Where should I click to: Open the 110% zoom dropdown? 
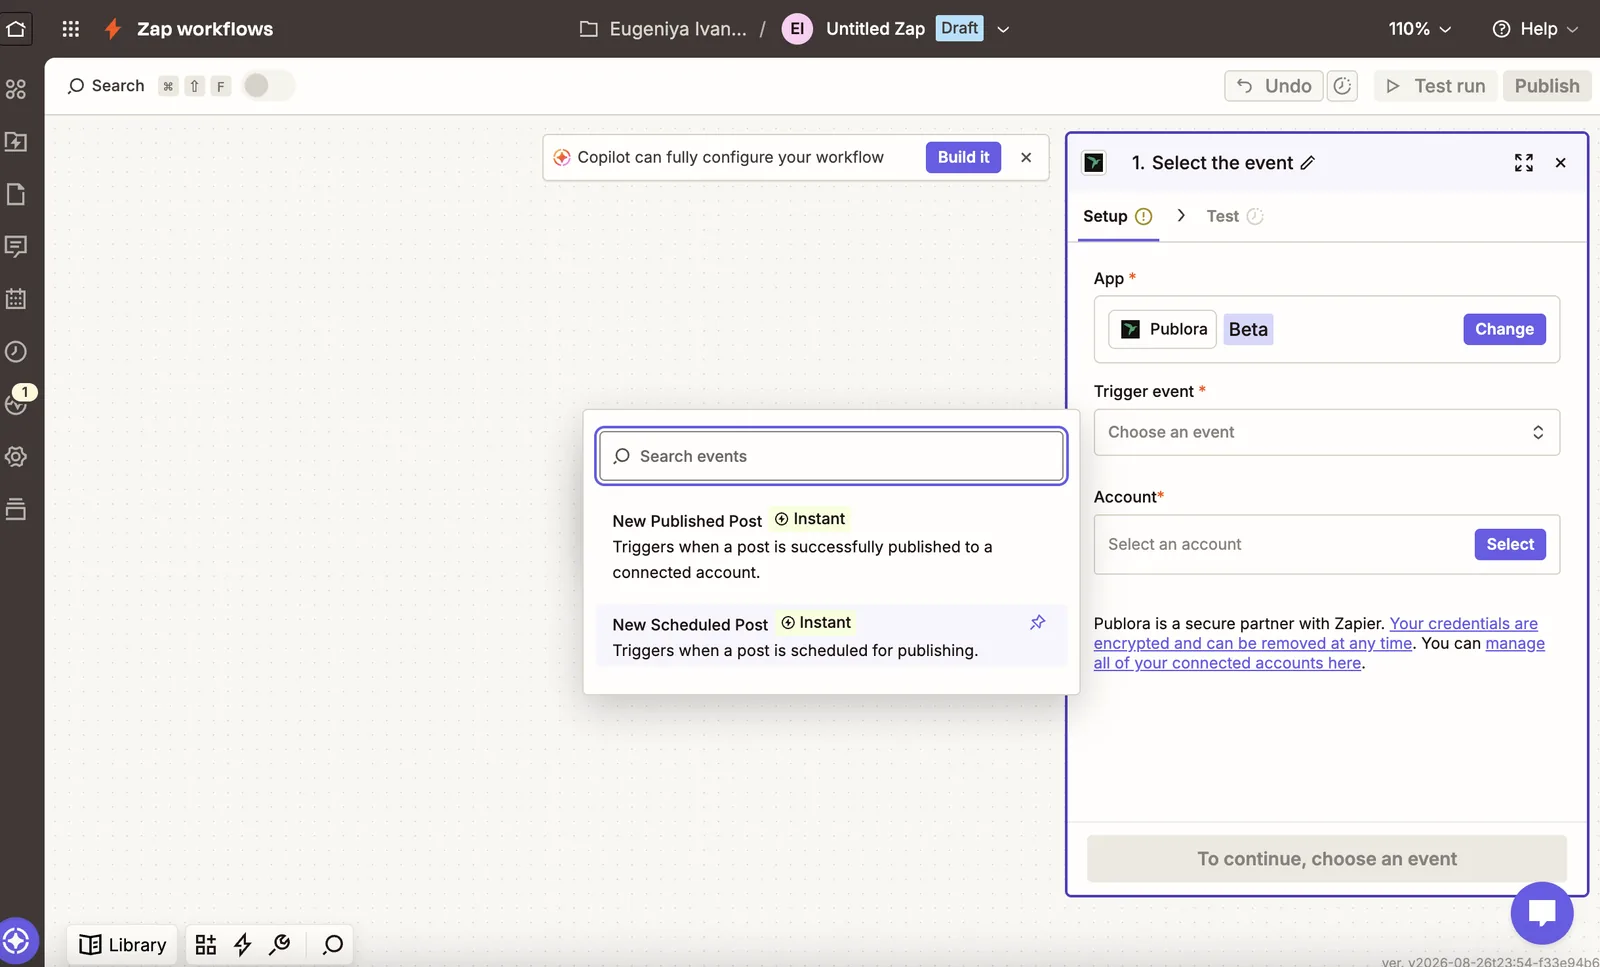[1419, 29]
